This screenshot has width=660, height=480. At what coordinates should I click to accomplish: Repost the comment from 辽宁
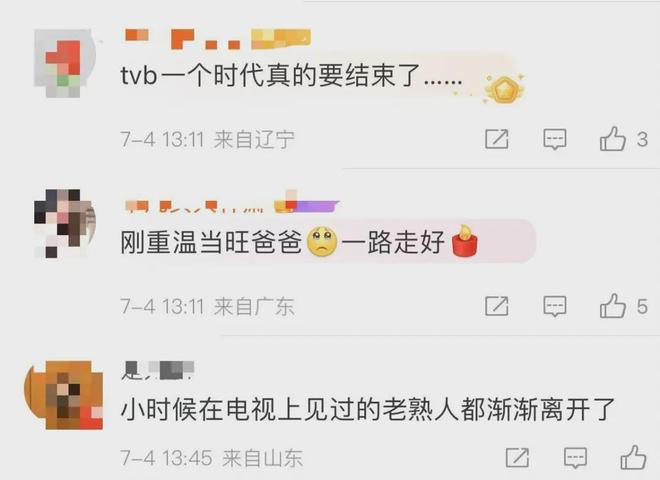click(497, 139)
